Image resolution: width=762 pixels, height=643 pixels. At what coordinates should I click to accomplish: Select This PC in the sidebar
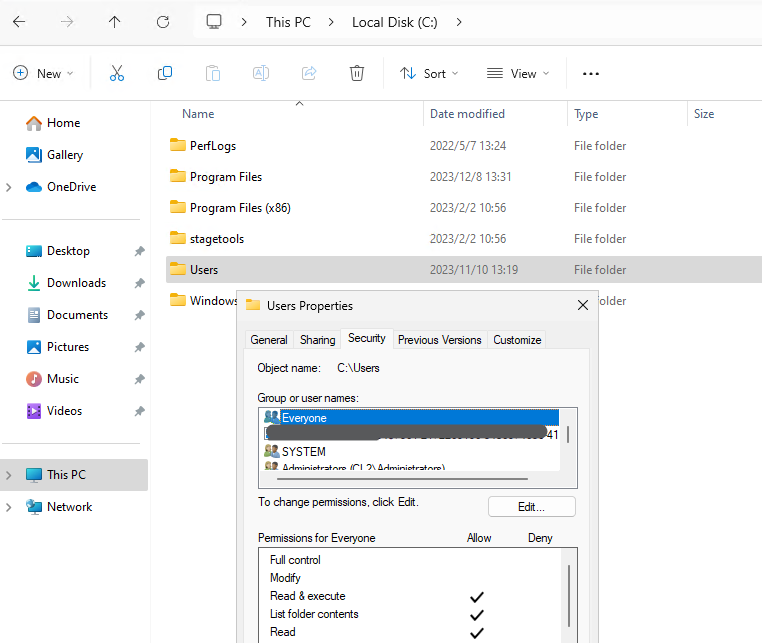coord(74,475)
